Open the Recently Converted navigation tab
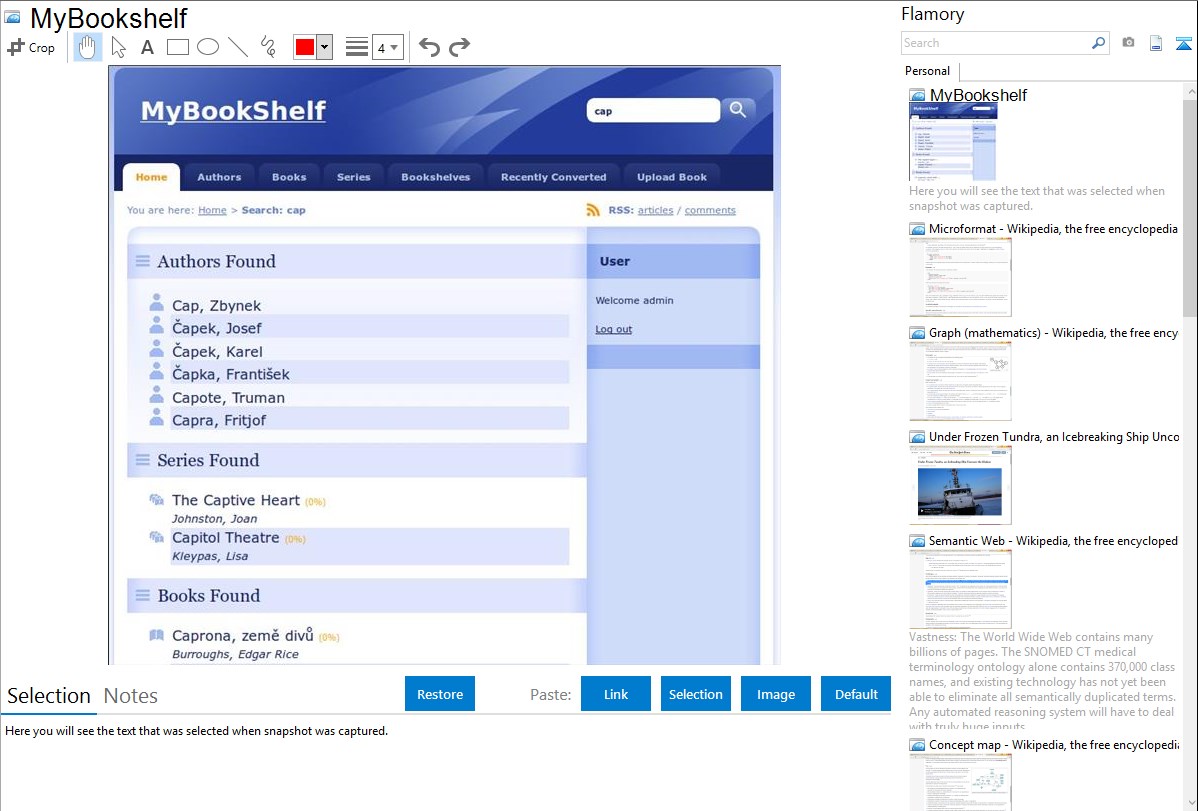 pyautogui.click(x=553, y=177)
